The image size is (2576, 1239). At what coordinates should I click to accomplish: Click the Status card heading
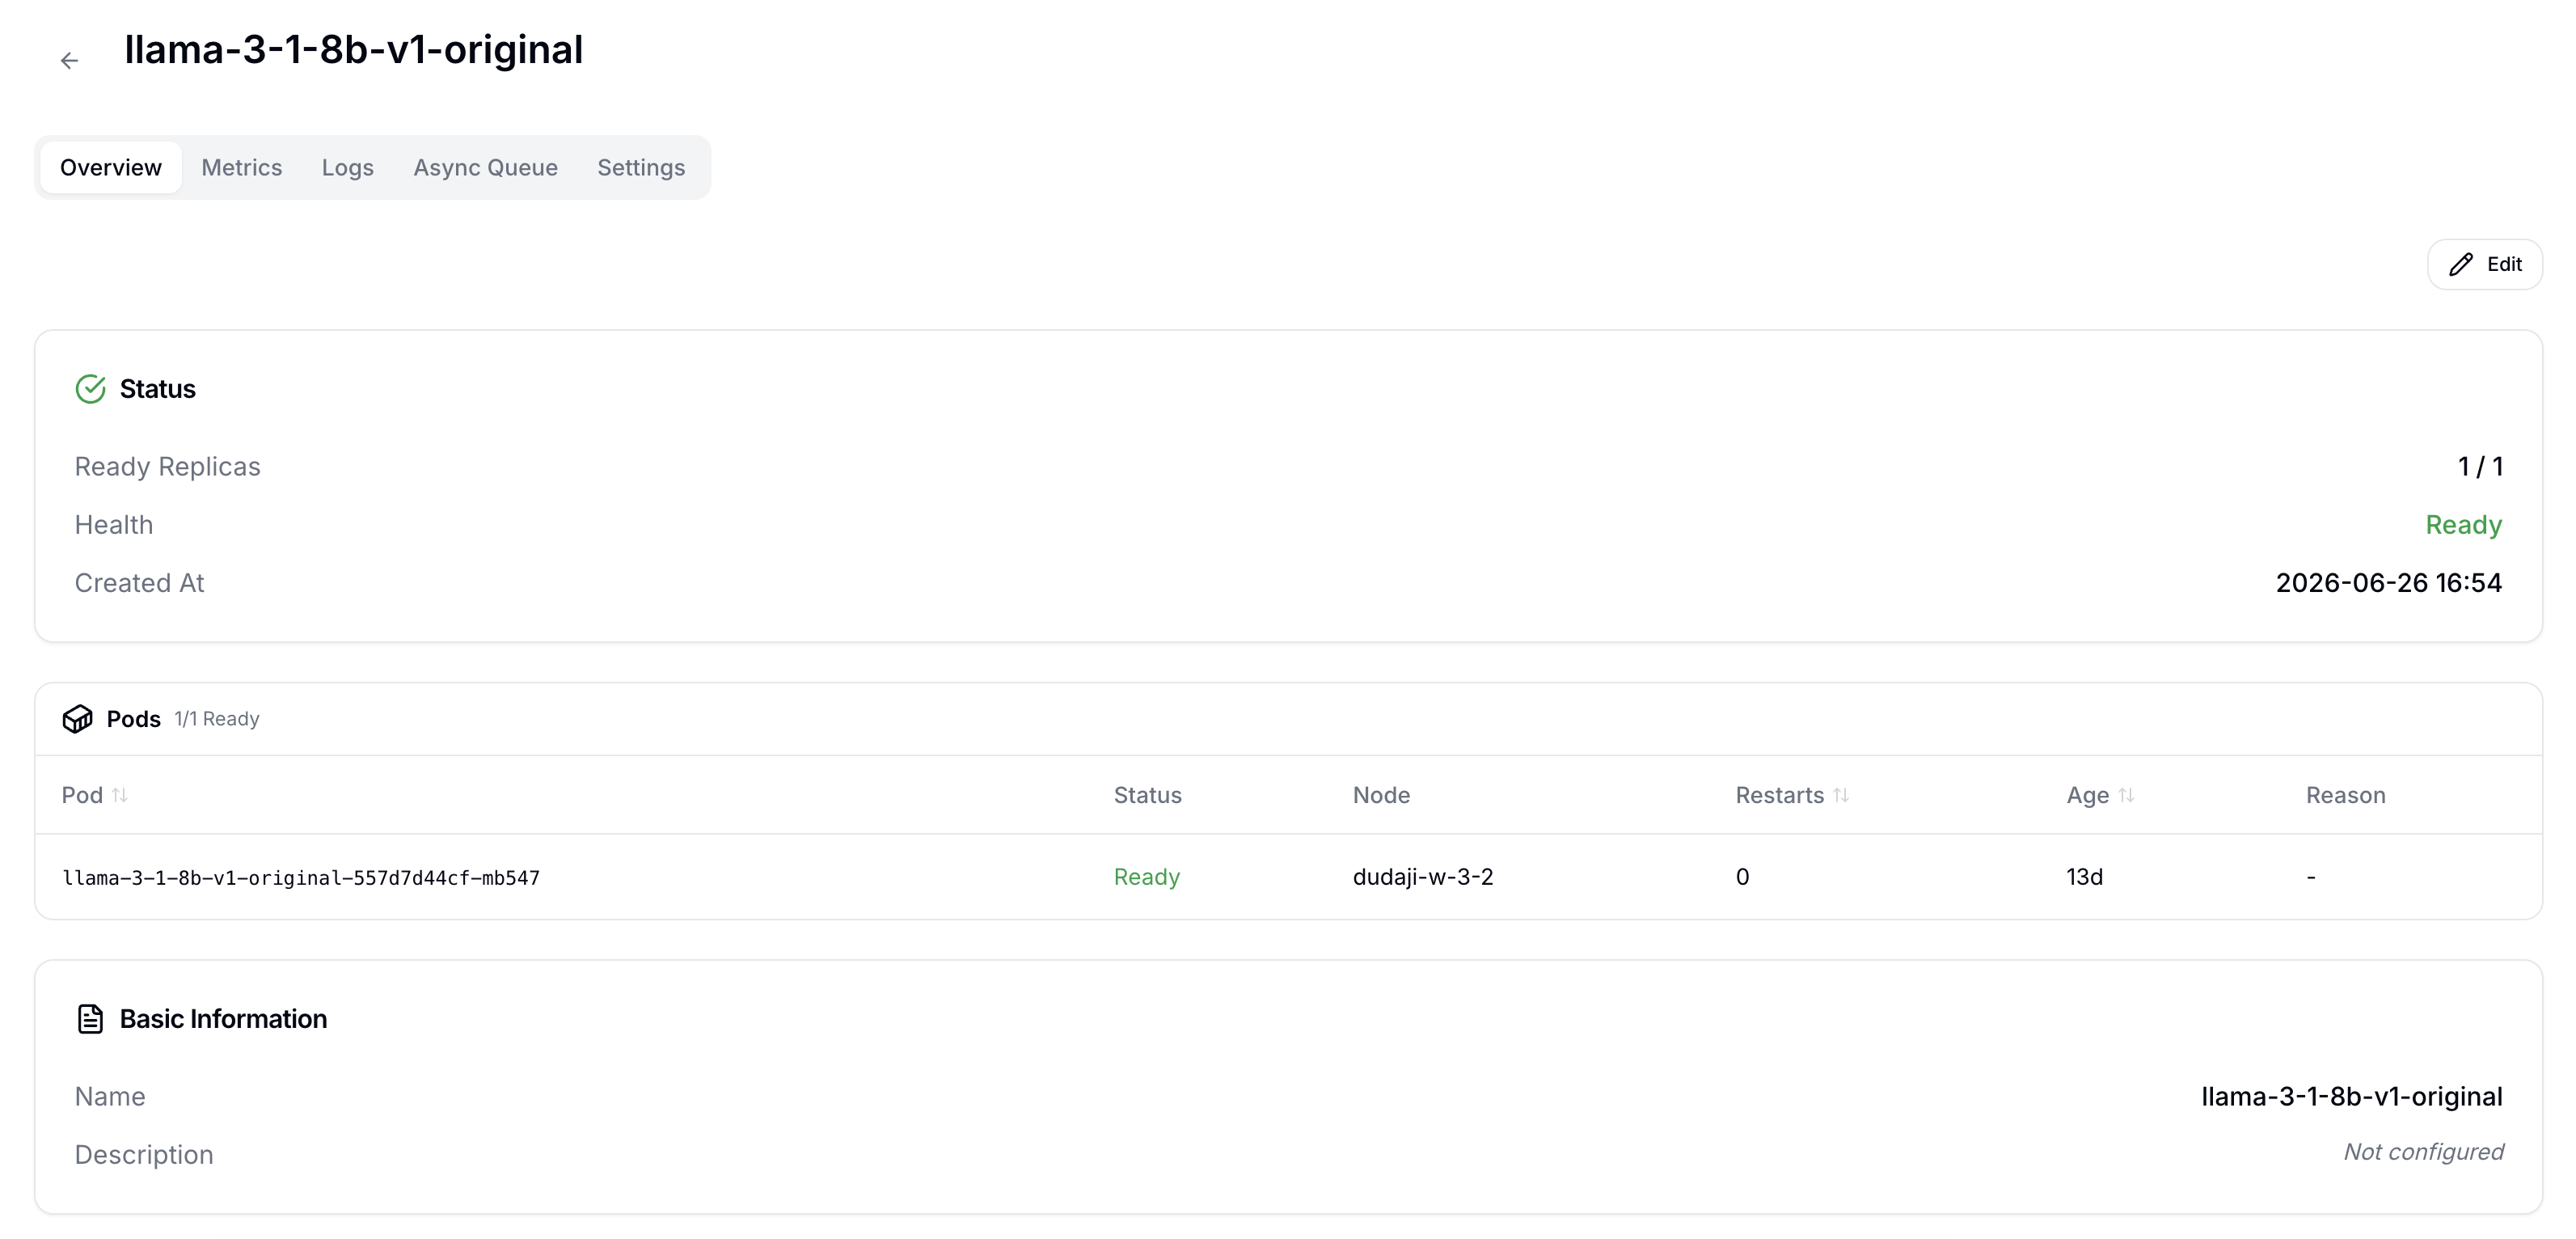[x=158, y=389]
